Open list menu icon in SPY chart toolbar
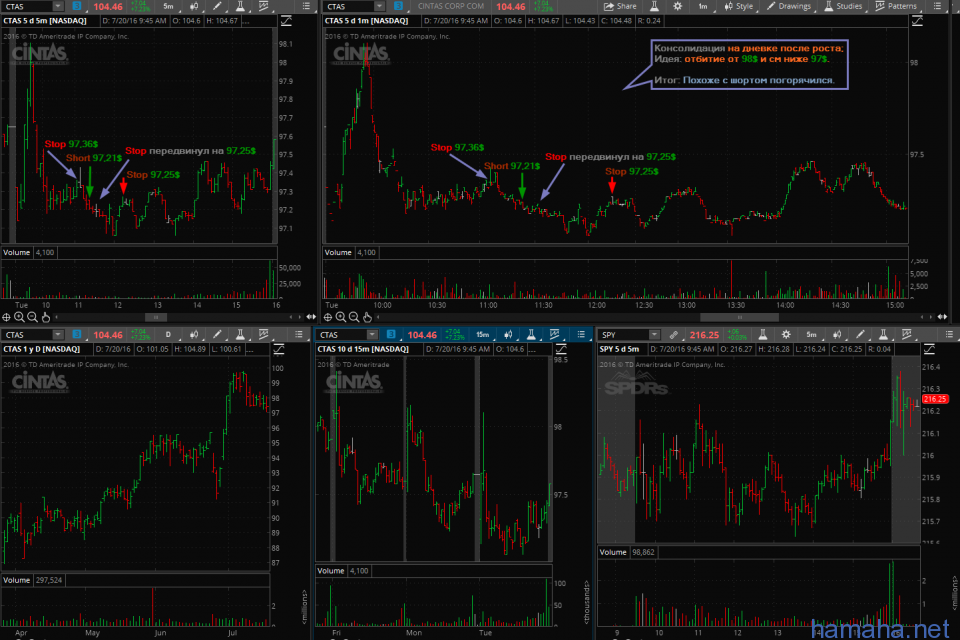 point(949,334)
